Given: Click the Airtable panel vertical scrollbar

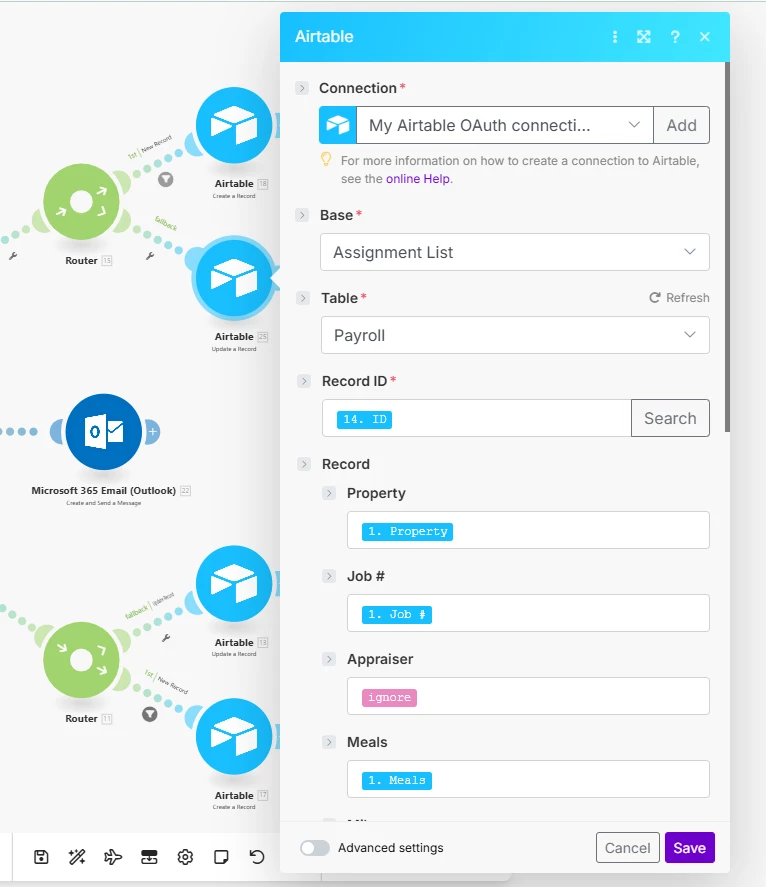Looking at the screenshot, I should tap(727, 247).
